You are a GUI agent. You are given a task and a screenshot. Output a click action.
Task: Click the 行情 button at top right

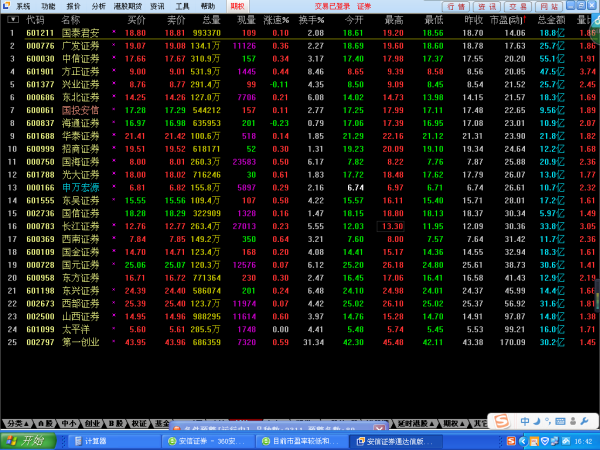pyautogui.click(x=456, y=7)
